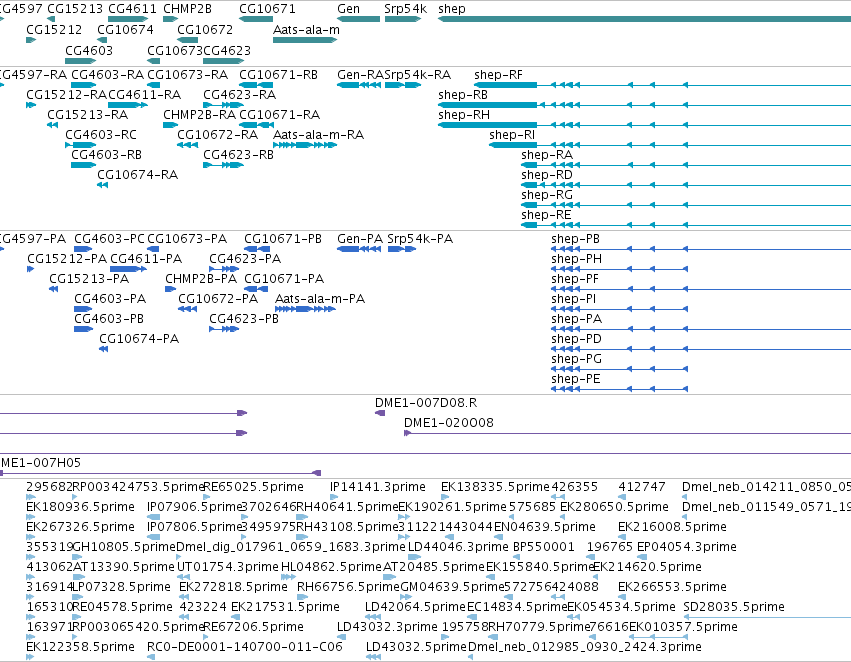Click the shep-PE protein label
Viewport: 851px width, 662px height.
click(x=575, y=379)
